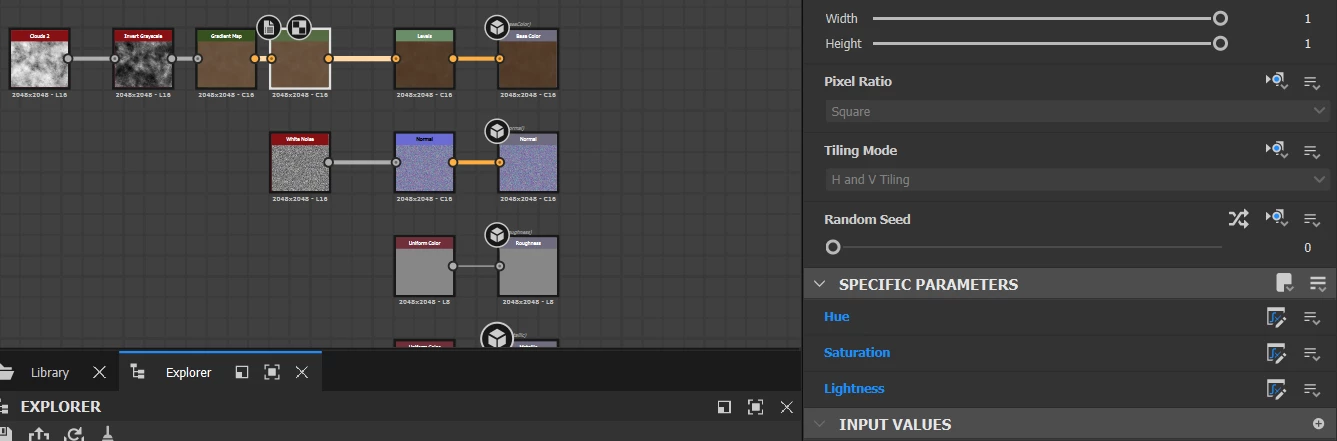The width and height of the screenshot is (1337, 441).
Task: Open the Random Seed options menu icon
Action: coord(1312,220)
